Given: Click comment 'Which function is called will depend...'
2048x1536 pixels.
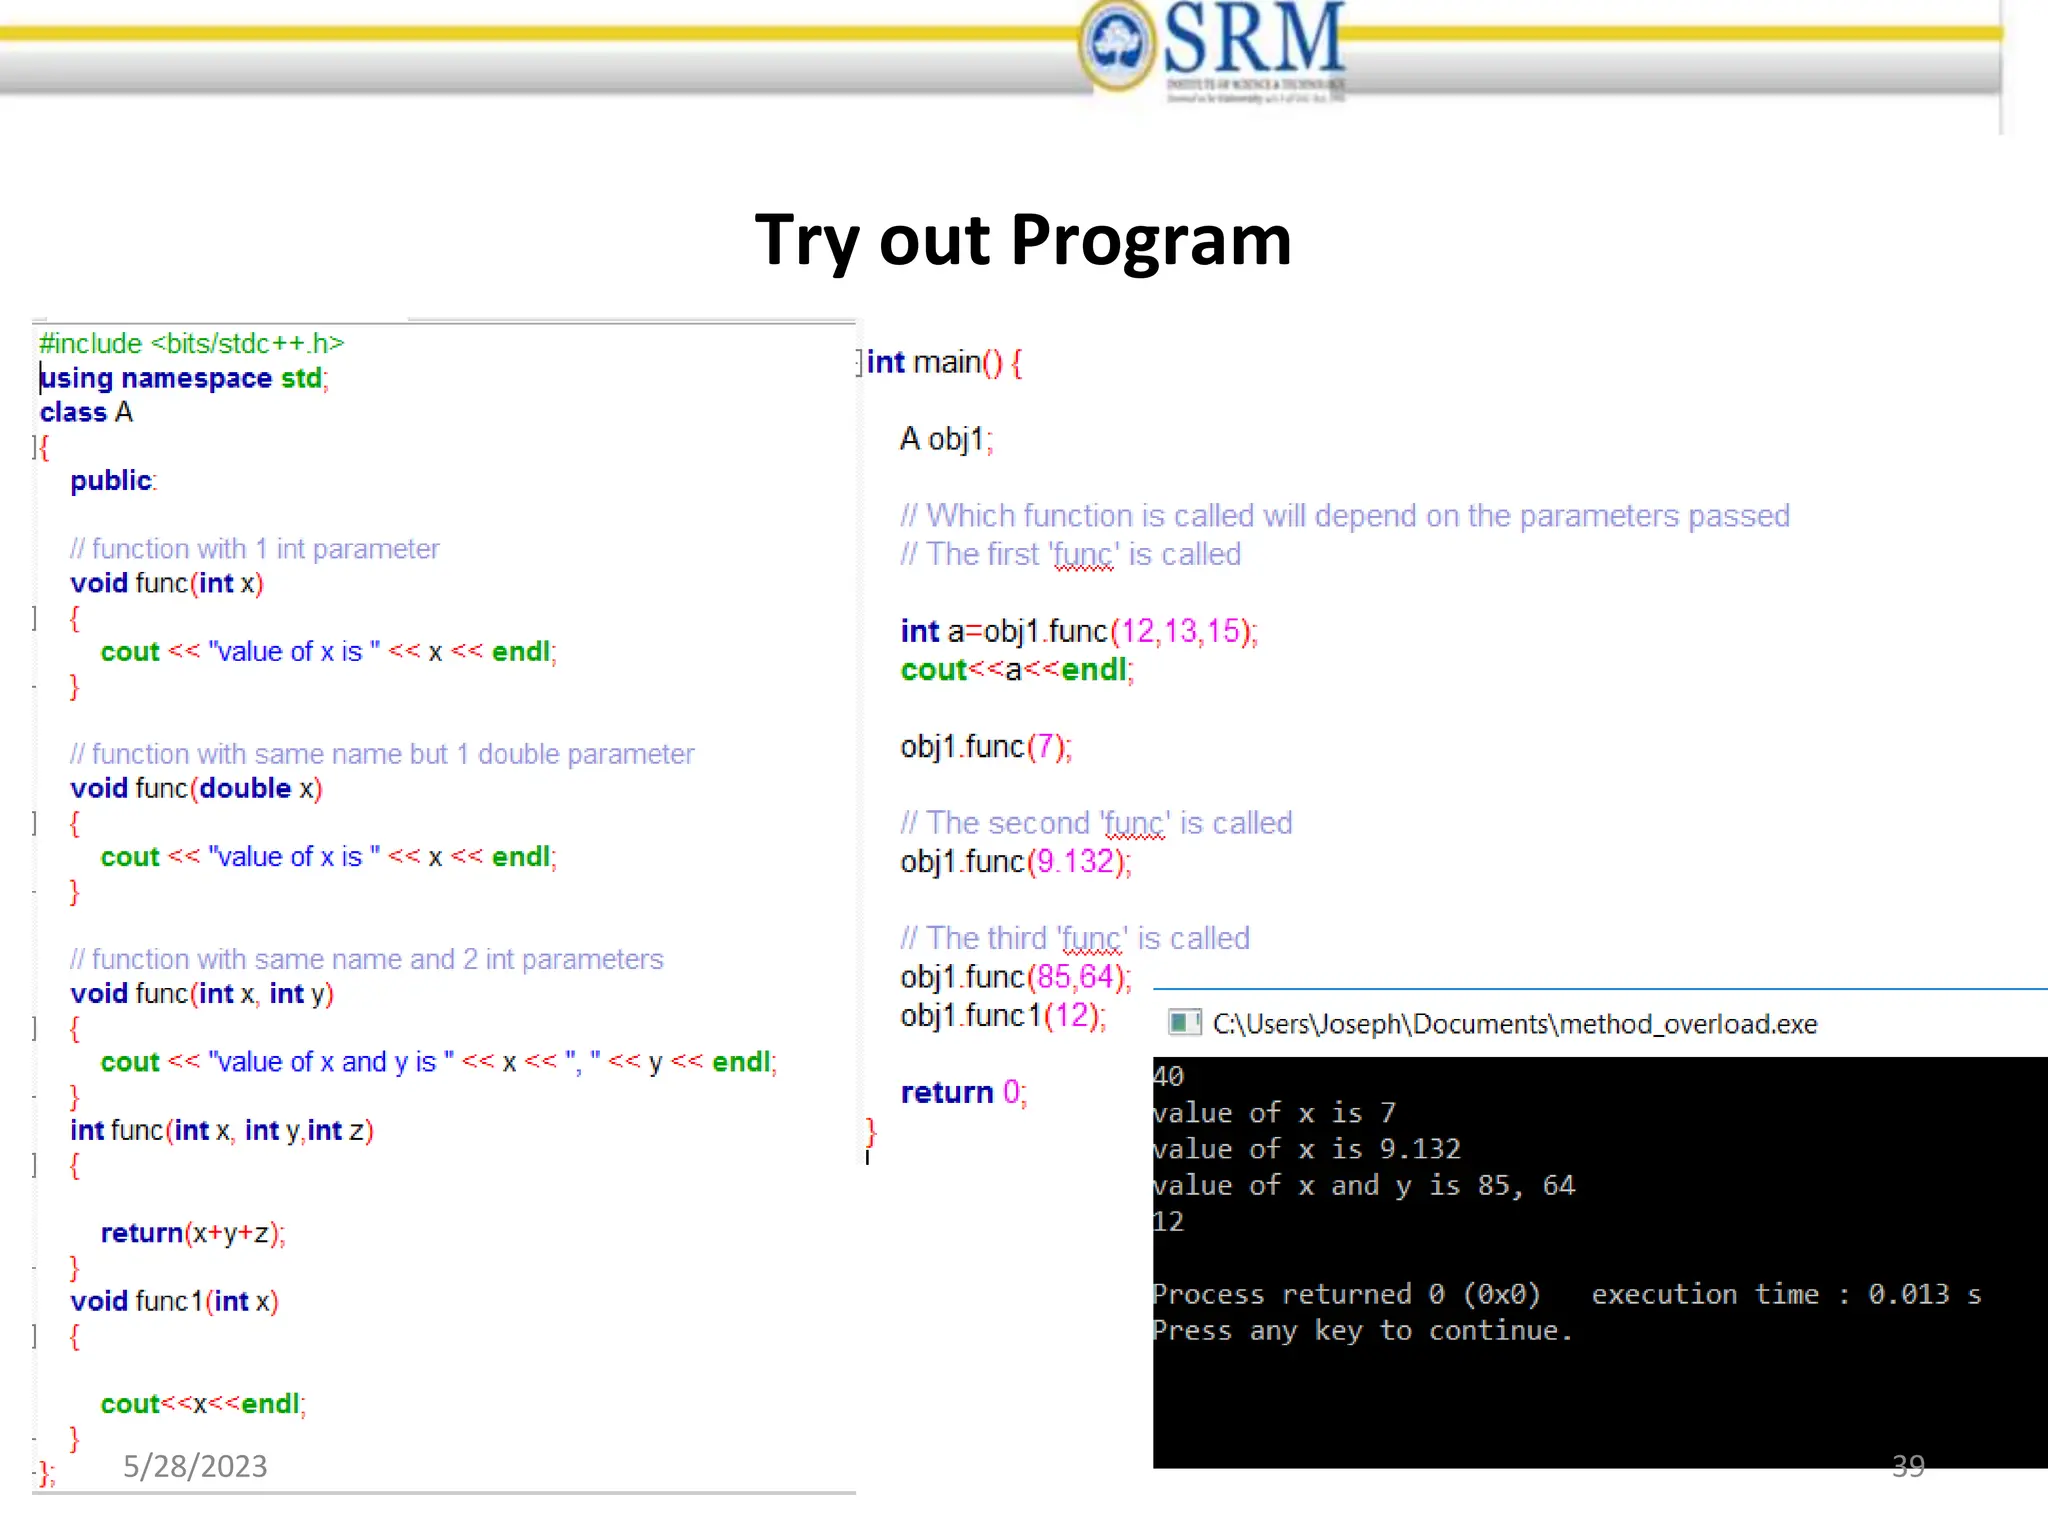Looking at the screenshot, I should pos(1345,516).
